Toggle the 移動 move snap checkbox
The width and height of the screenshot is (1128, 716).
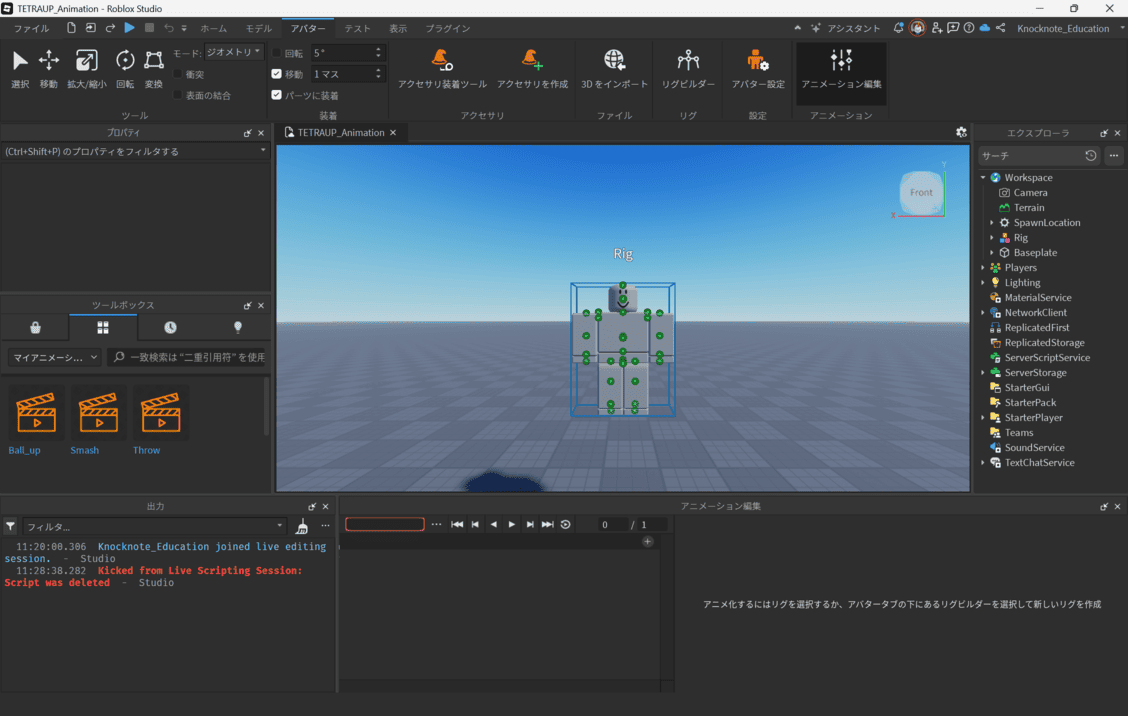[x=277, y=74]
